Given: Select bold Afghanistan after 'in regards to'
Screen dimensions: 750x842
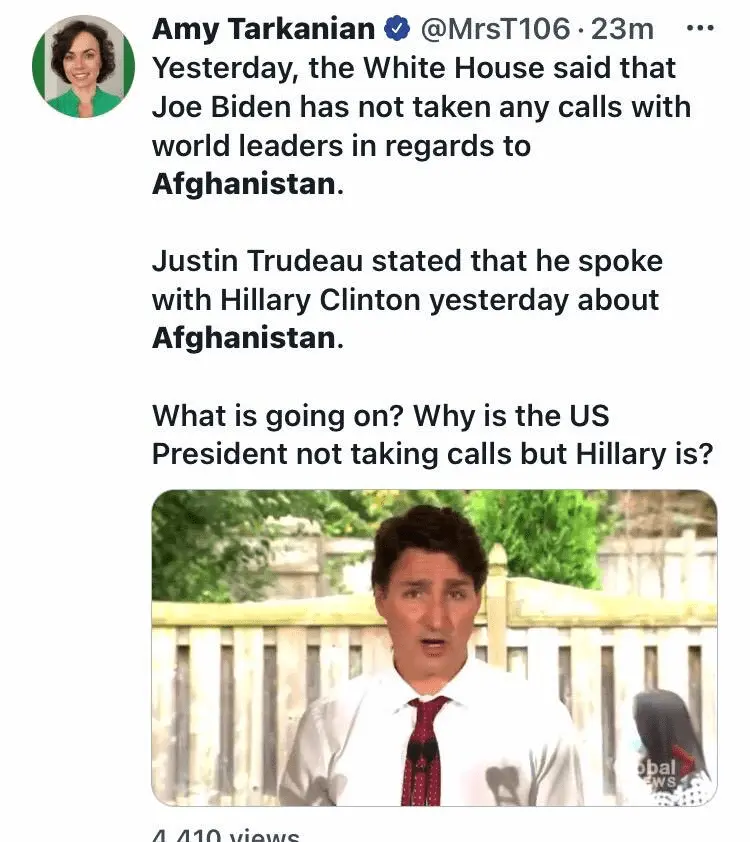Looking at the screenshot, I should 244,184.
